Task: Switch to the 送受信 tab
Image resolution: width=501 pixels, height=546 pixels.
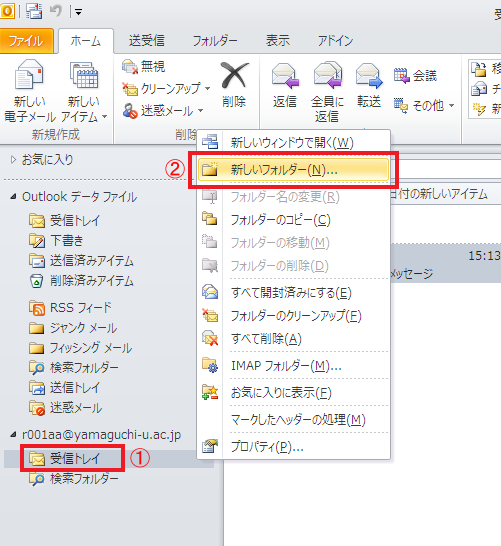Action: pos(147,41)
